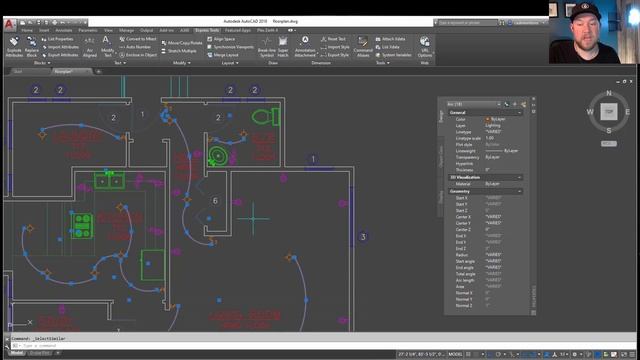The width and height of the screenshot is (640, 360).
Task: Click the N compass direction on ViewCube
Action: 609,93
